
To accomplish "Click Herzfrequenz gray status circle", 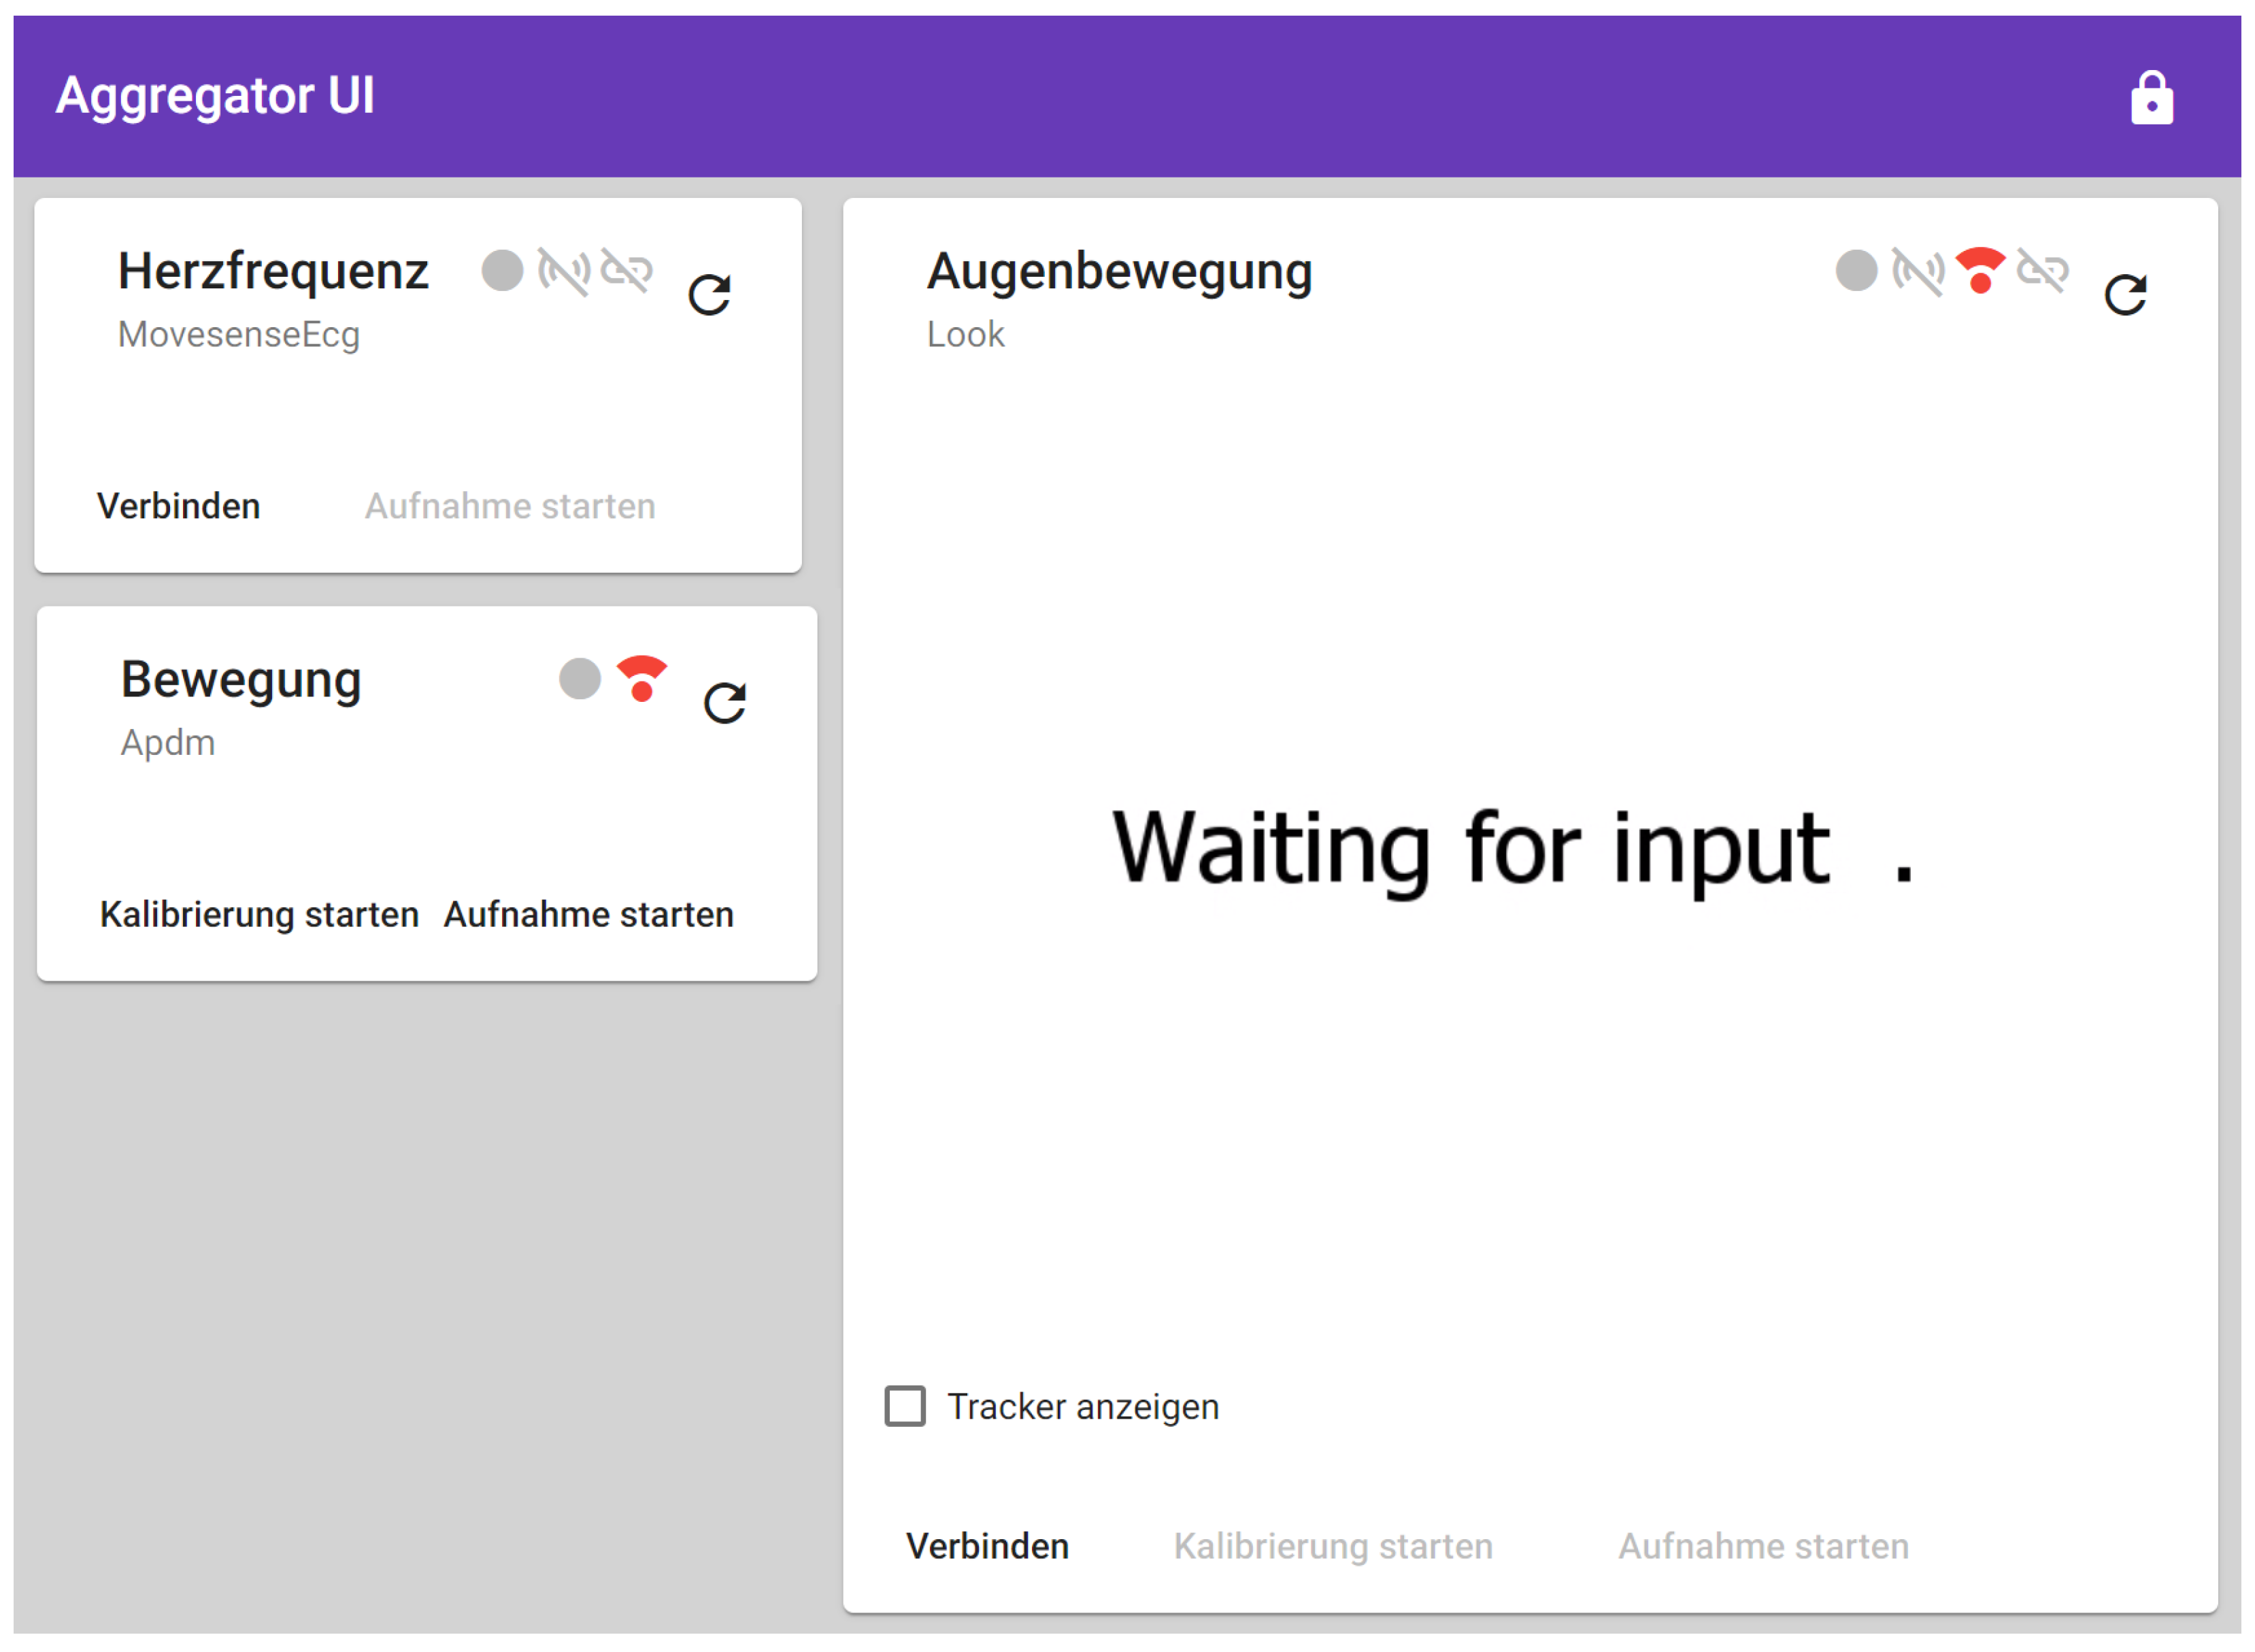I will (x=502, y=270).
